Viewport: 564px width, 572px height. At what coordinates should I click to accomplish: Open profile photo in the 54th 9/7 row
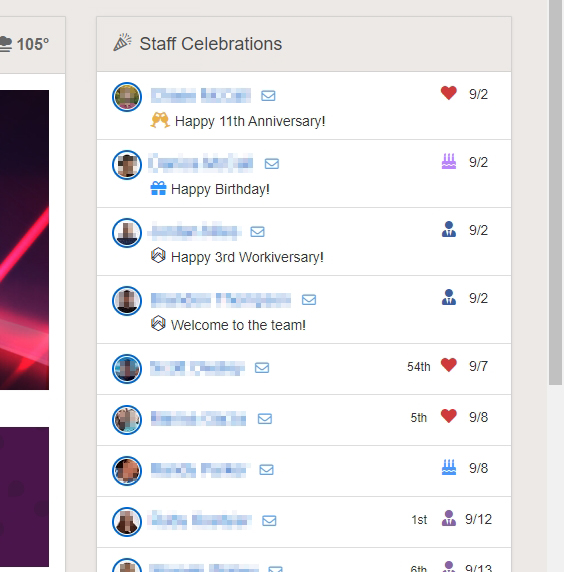pos(127,369)
